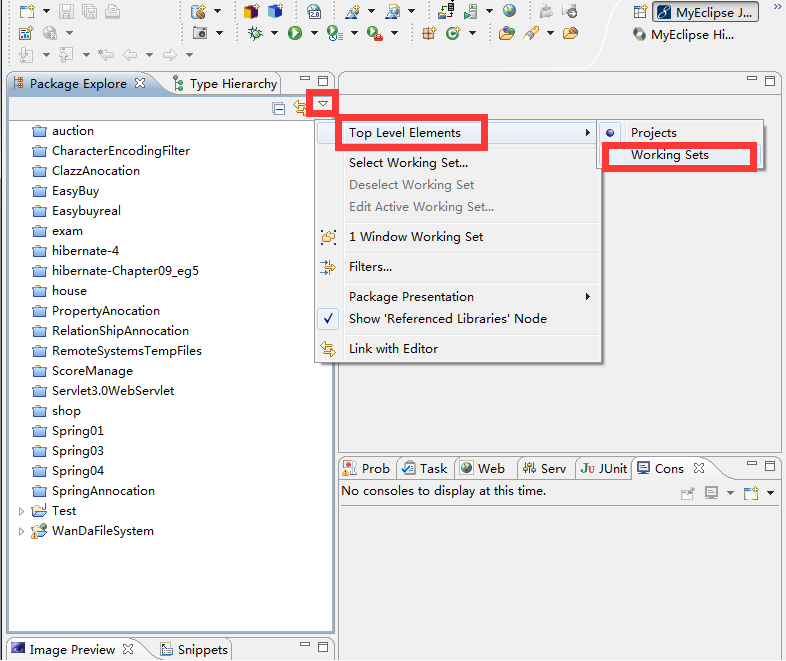Switch to the Serv (Servers) tab
The width and height of the screenshot is (786, 661).
(545, 469)
